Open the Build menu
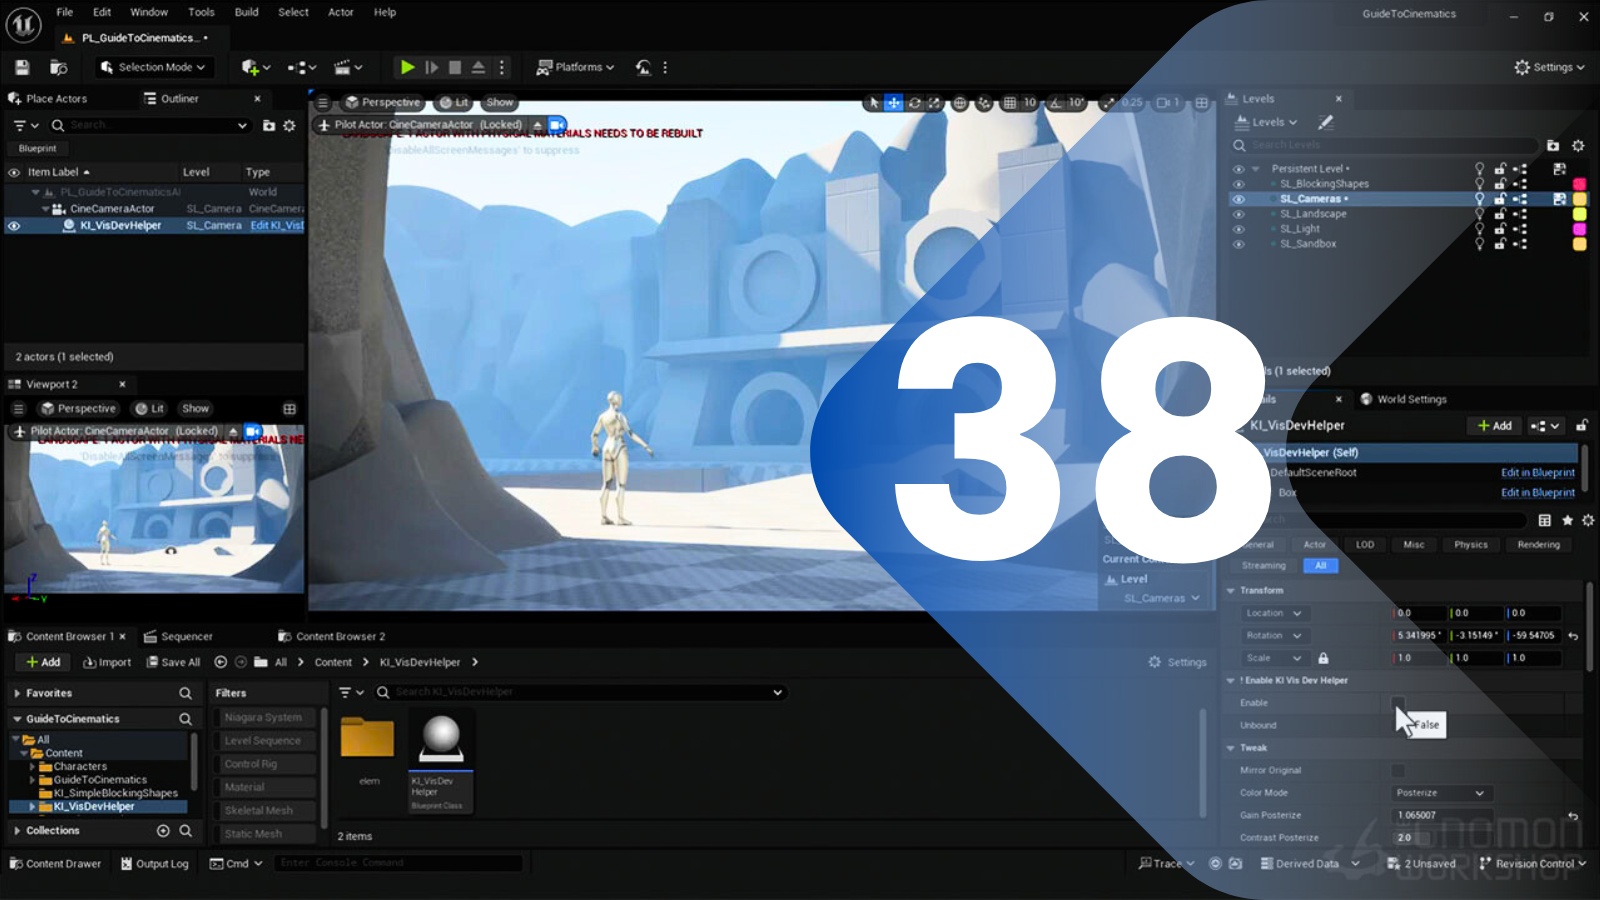The width and height of the screenshot is (1600, 900). pyautogui.click(x=246, y=12)
